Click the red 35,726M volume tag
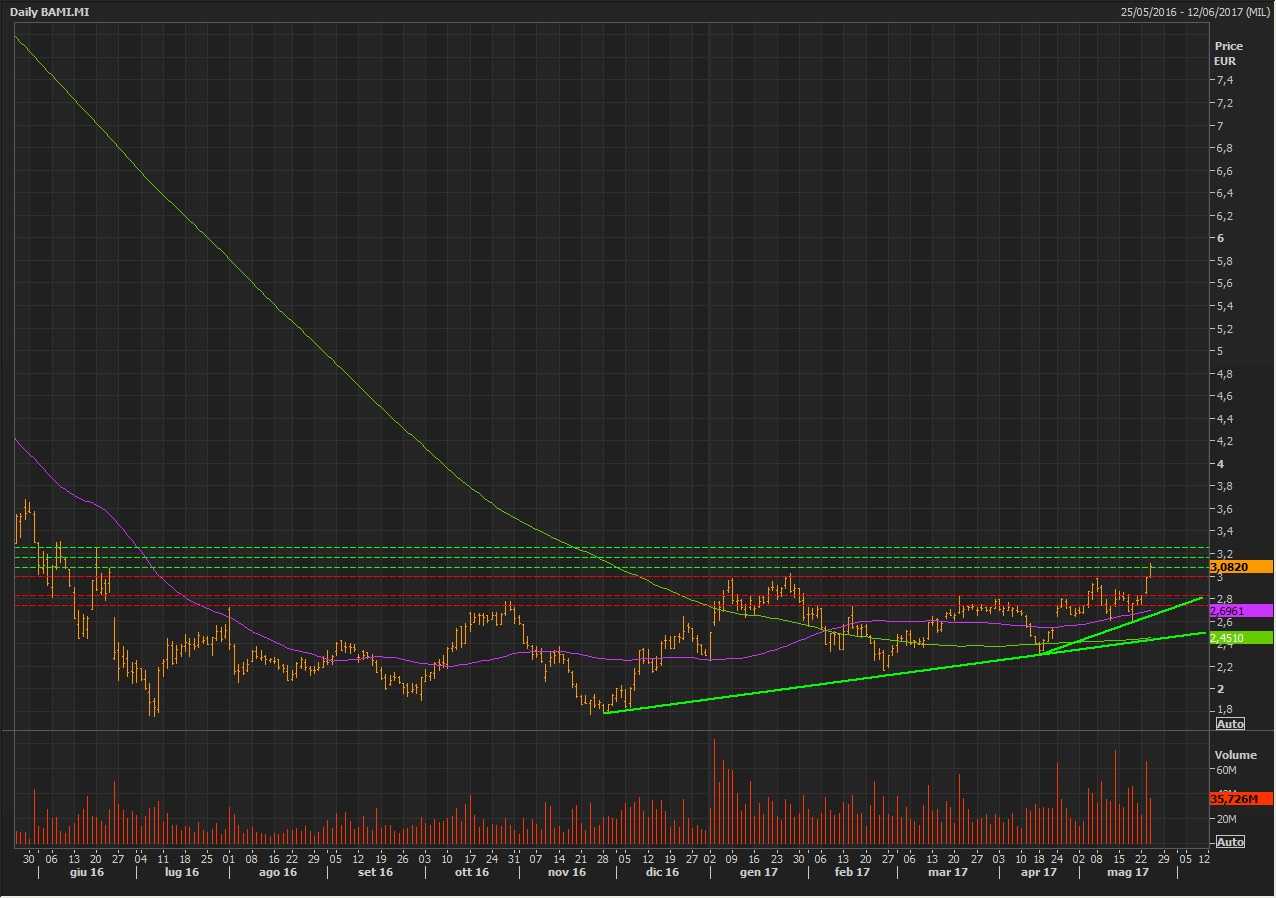Screen dimensions: 1276x898 click(1240, 799)
